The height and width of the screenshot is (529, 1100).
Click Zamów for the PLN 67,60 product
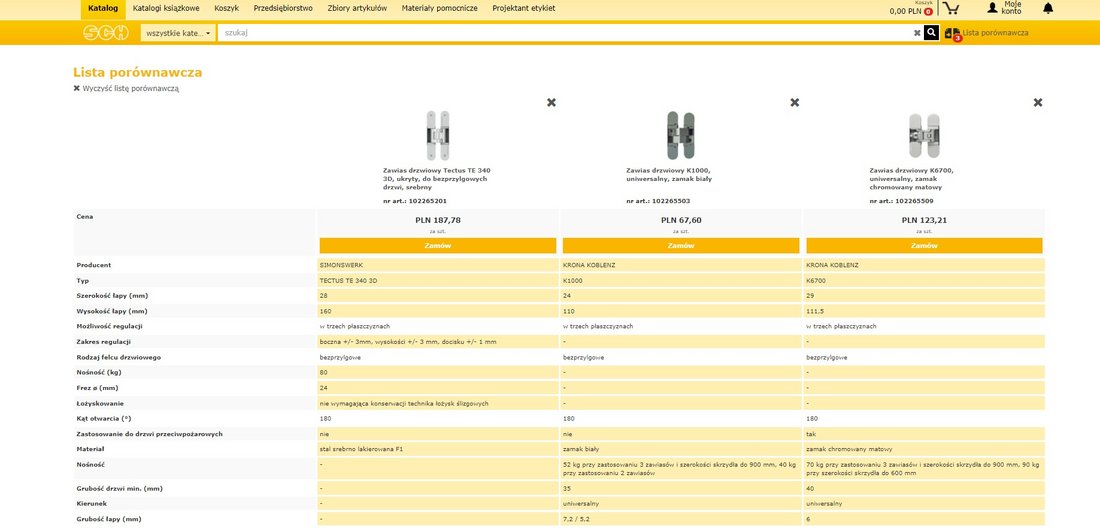[x=680, y=246]
